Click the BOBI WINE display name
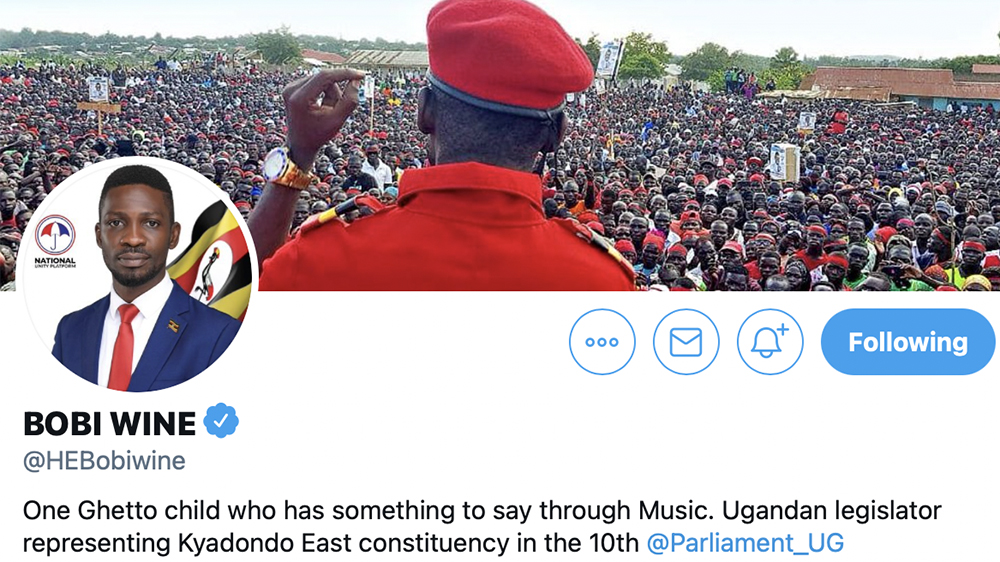This screenshot has height=562, width=1000. (x=110, y=424)
